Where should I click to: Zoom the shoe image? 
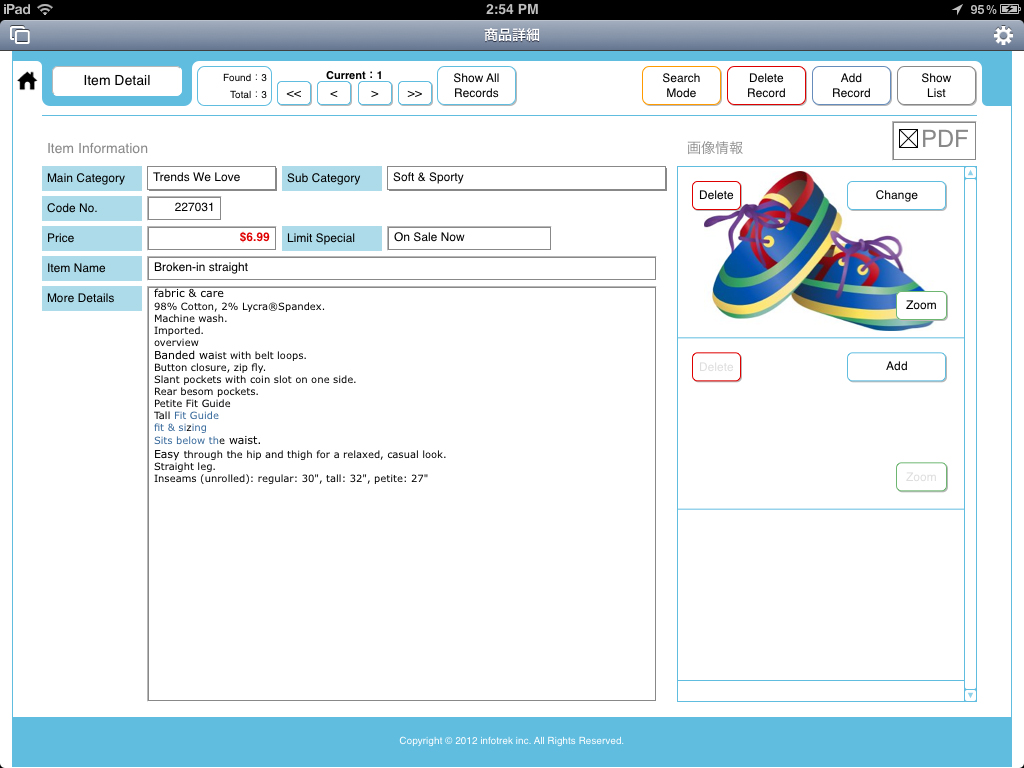[921, 306]
